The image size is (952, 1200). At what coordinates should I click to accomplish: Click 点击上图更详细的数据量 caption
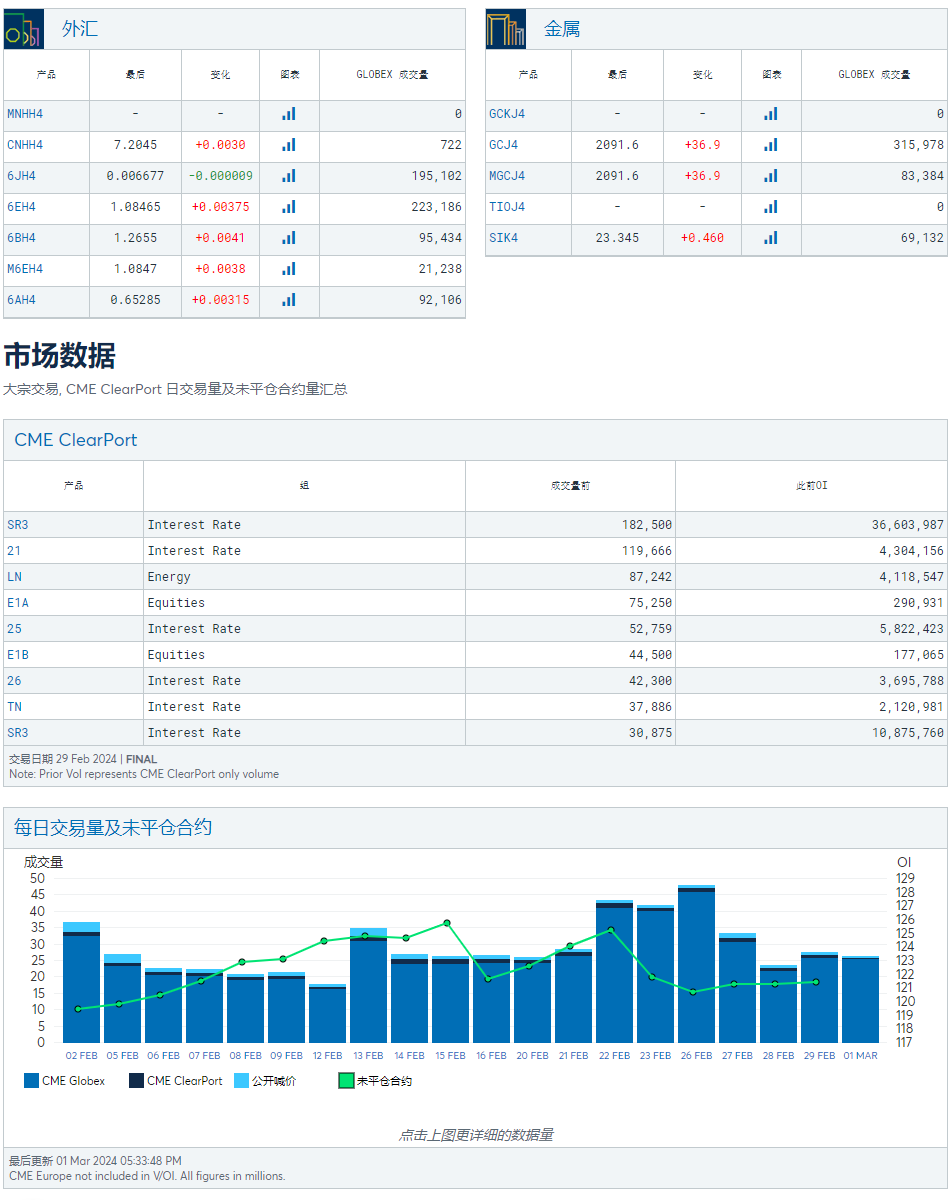pos(476,1135)
